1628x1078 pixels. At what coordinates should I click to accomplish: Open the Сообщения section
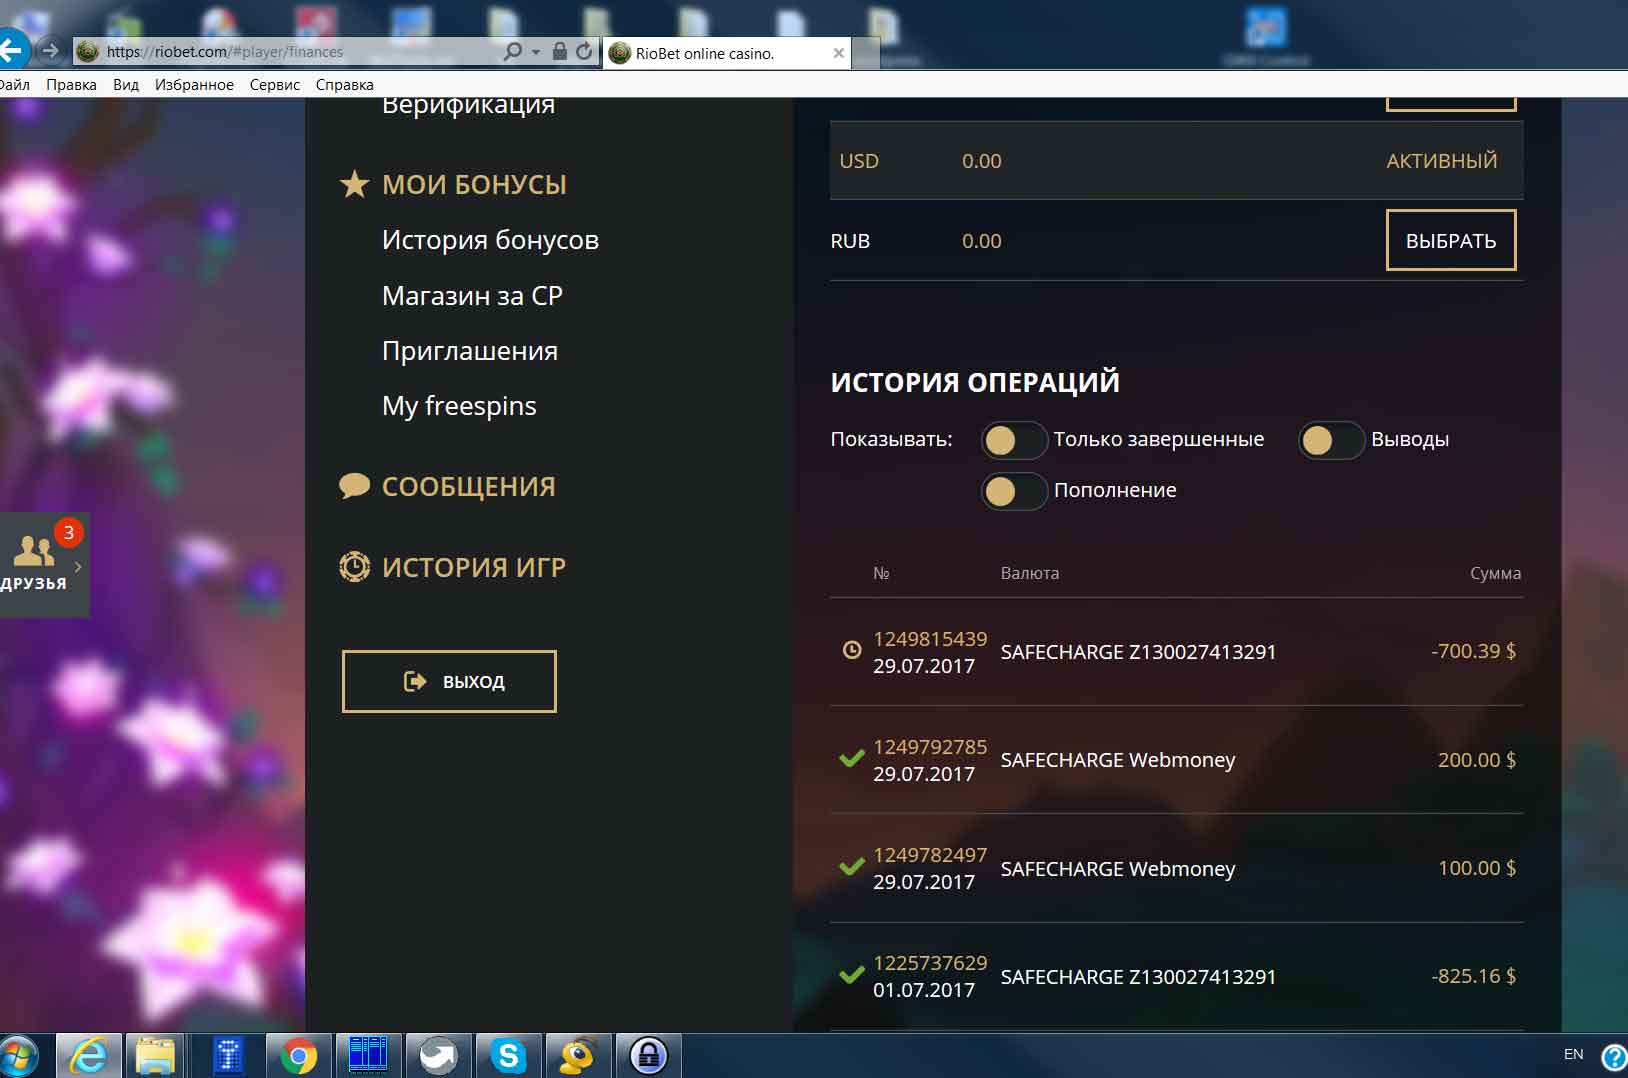(468, 487)
